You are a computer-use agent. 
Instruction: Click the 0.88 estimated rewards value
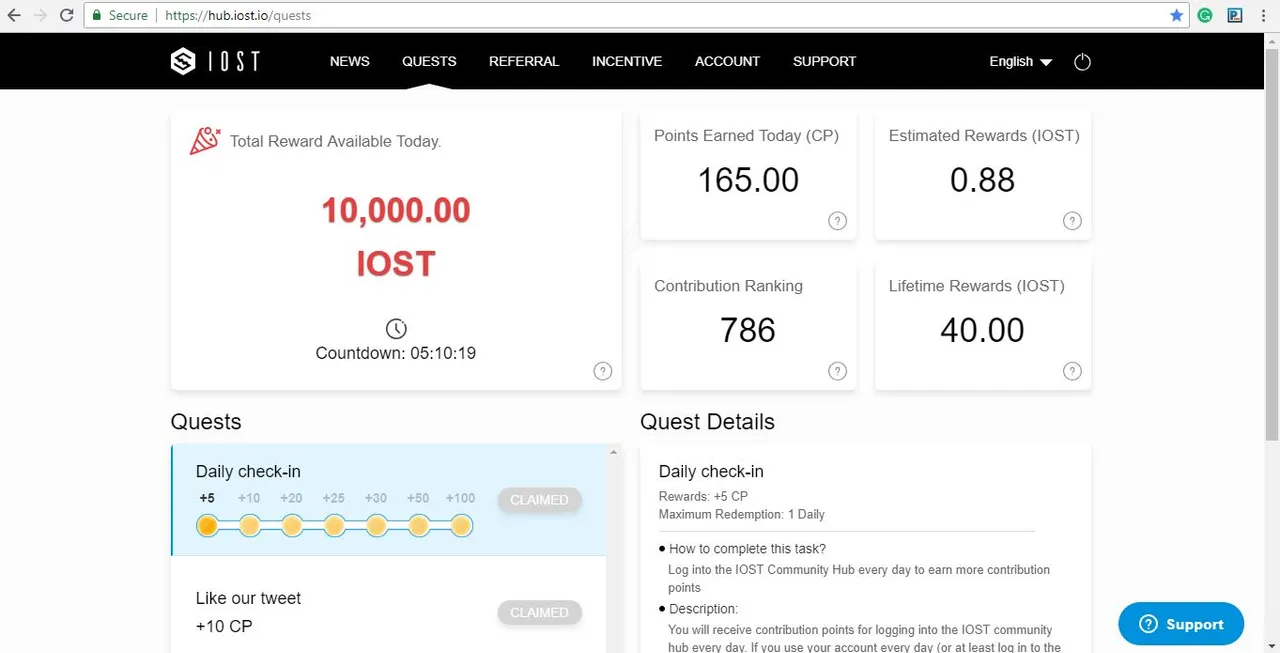point(982,180)
